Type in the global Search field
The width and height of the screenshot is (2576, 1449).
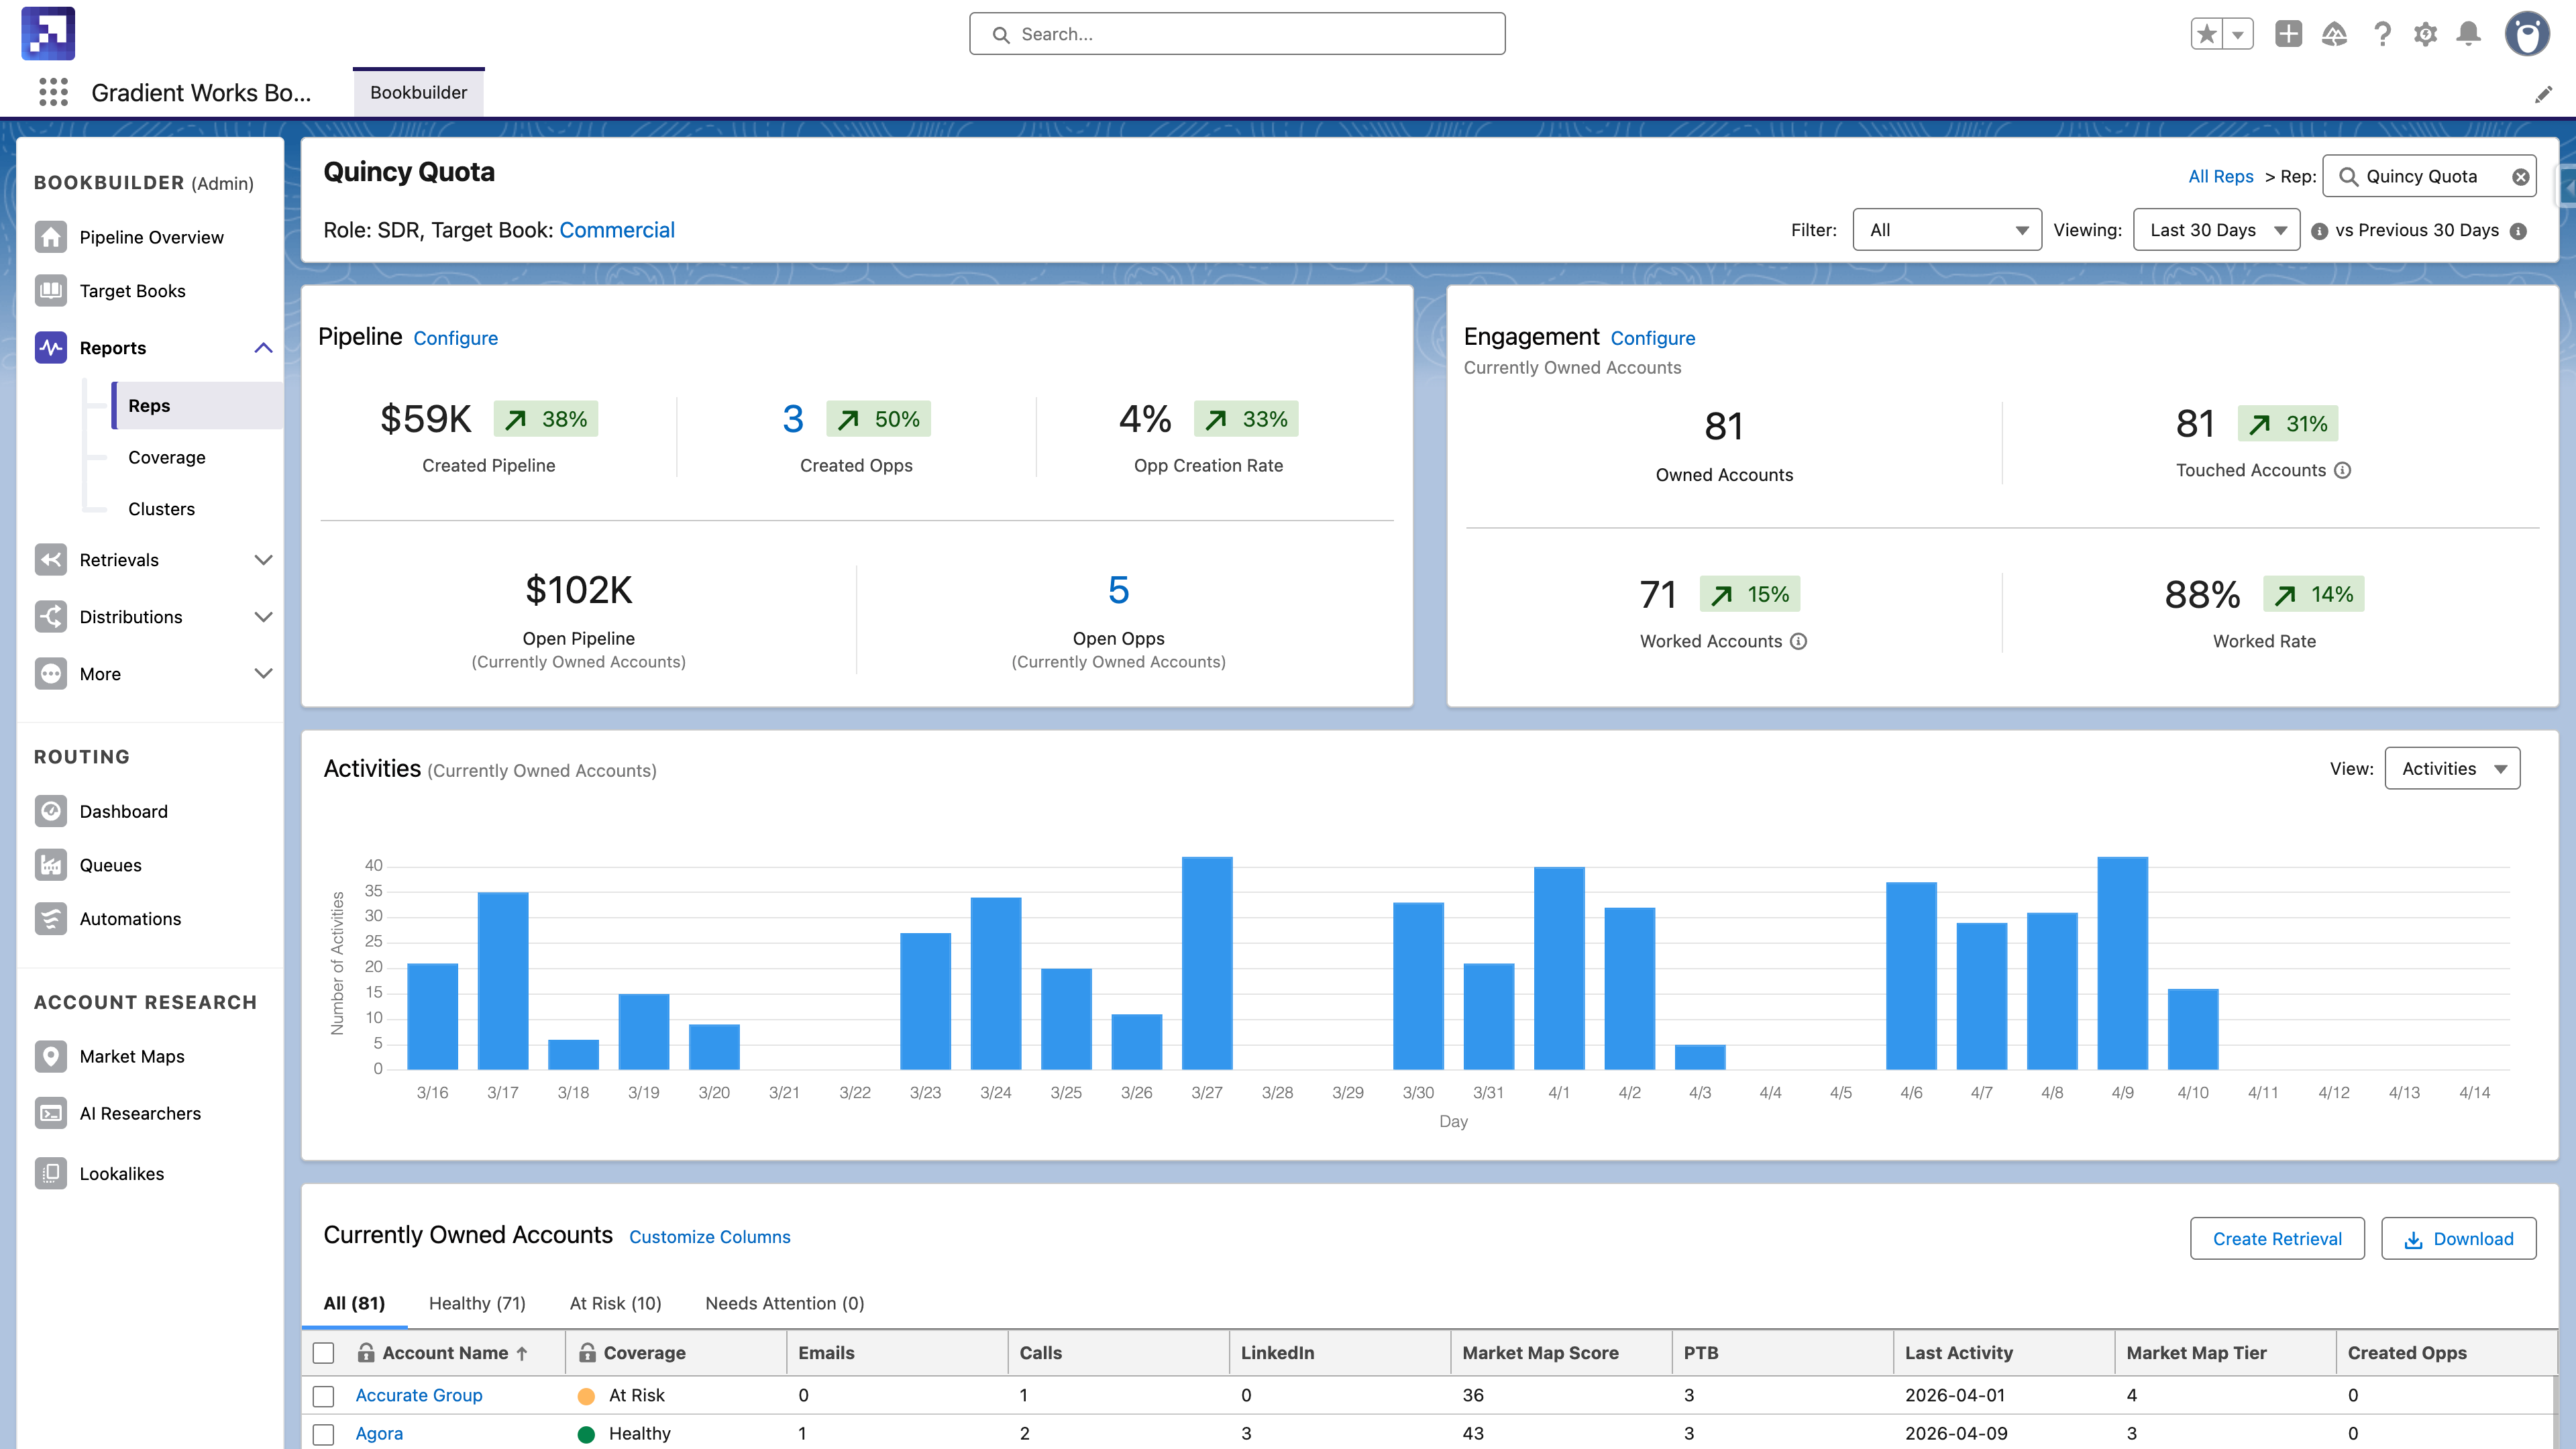click(1236, 33)
